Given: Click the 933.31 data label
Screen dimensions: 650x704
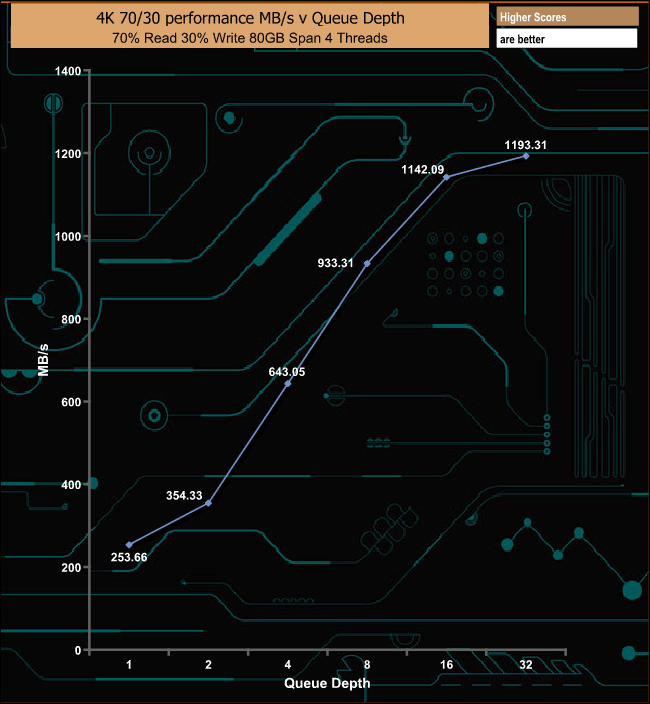Looking at the screenshot, I should [x=335, y=263].
